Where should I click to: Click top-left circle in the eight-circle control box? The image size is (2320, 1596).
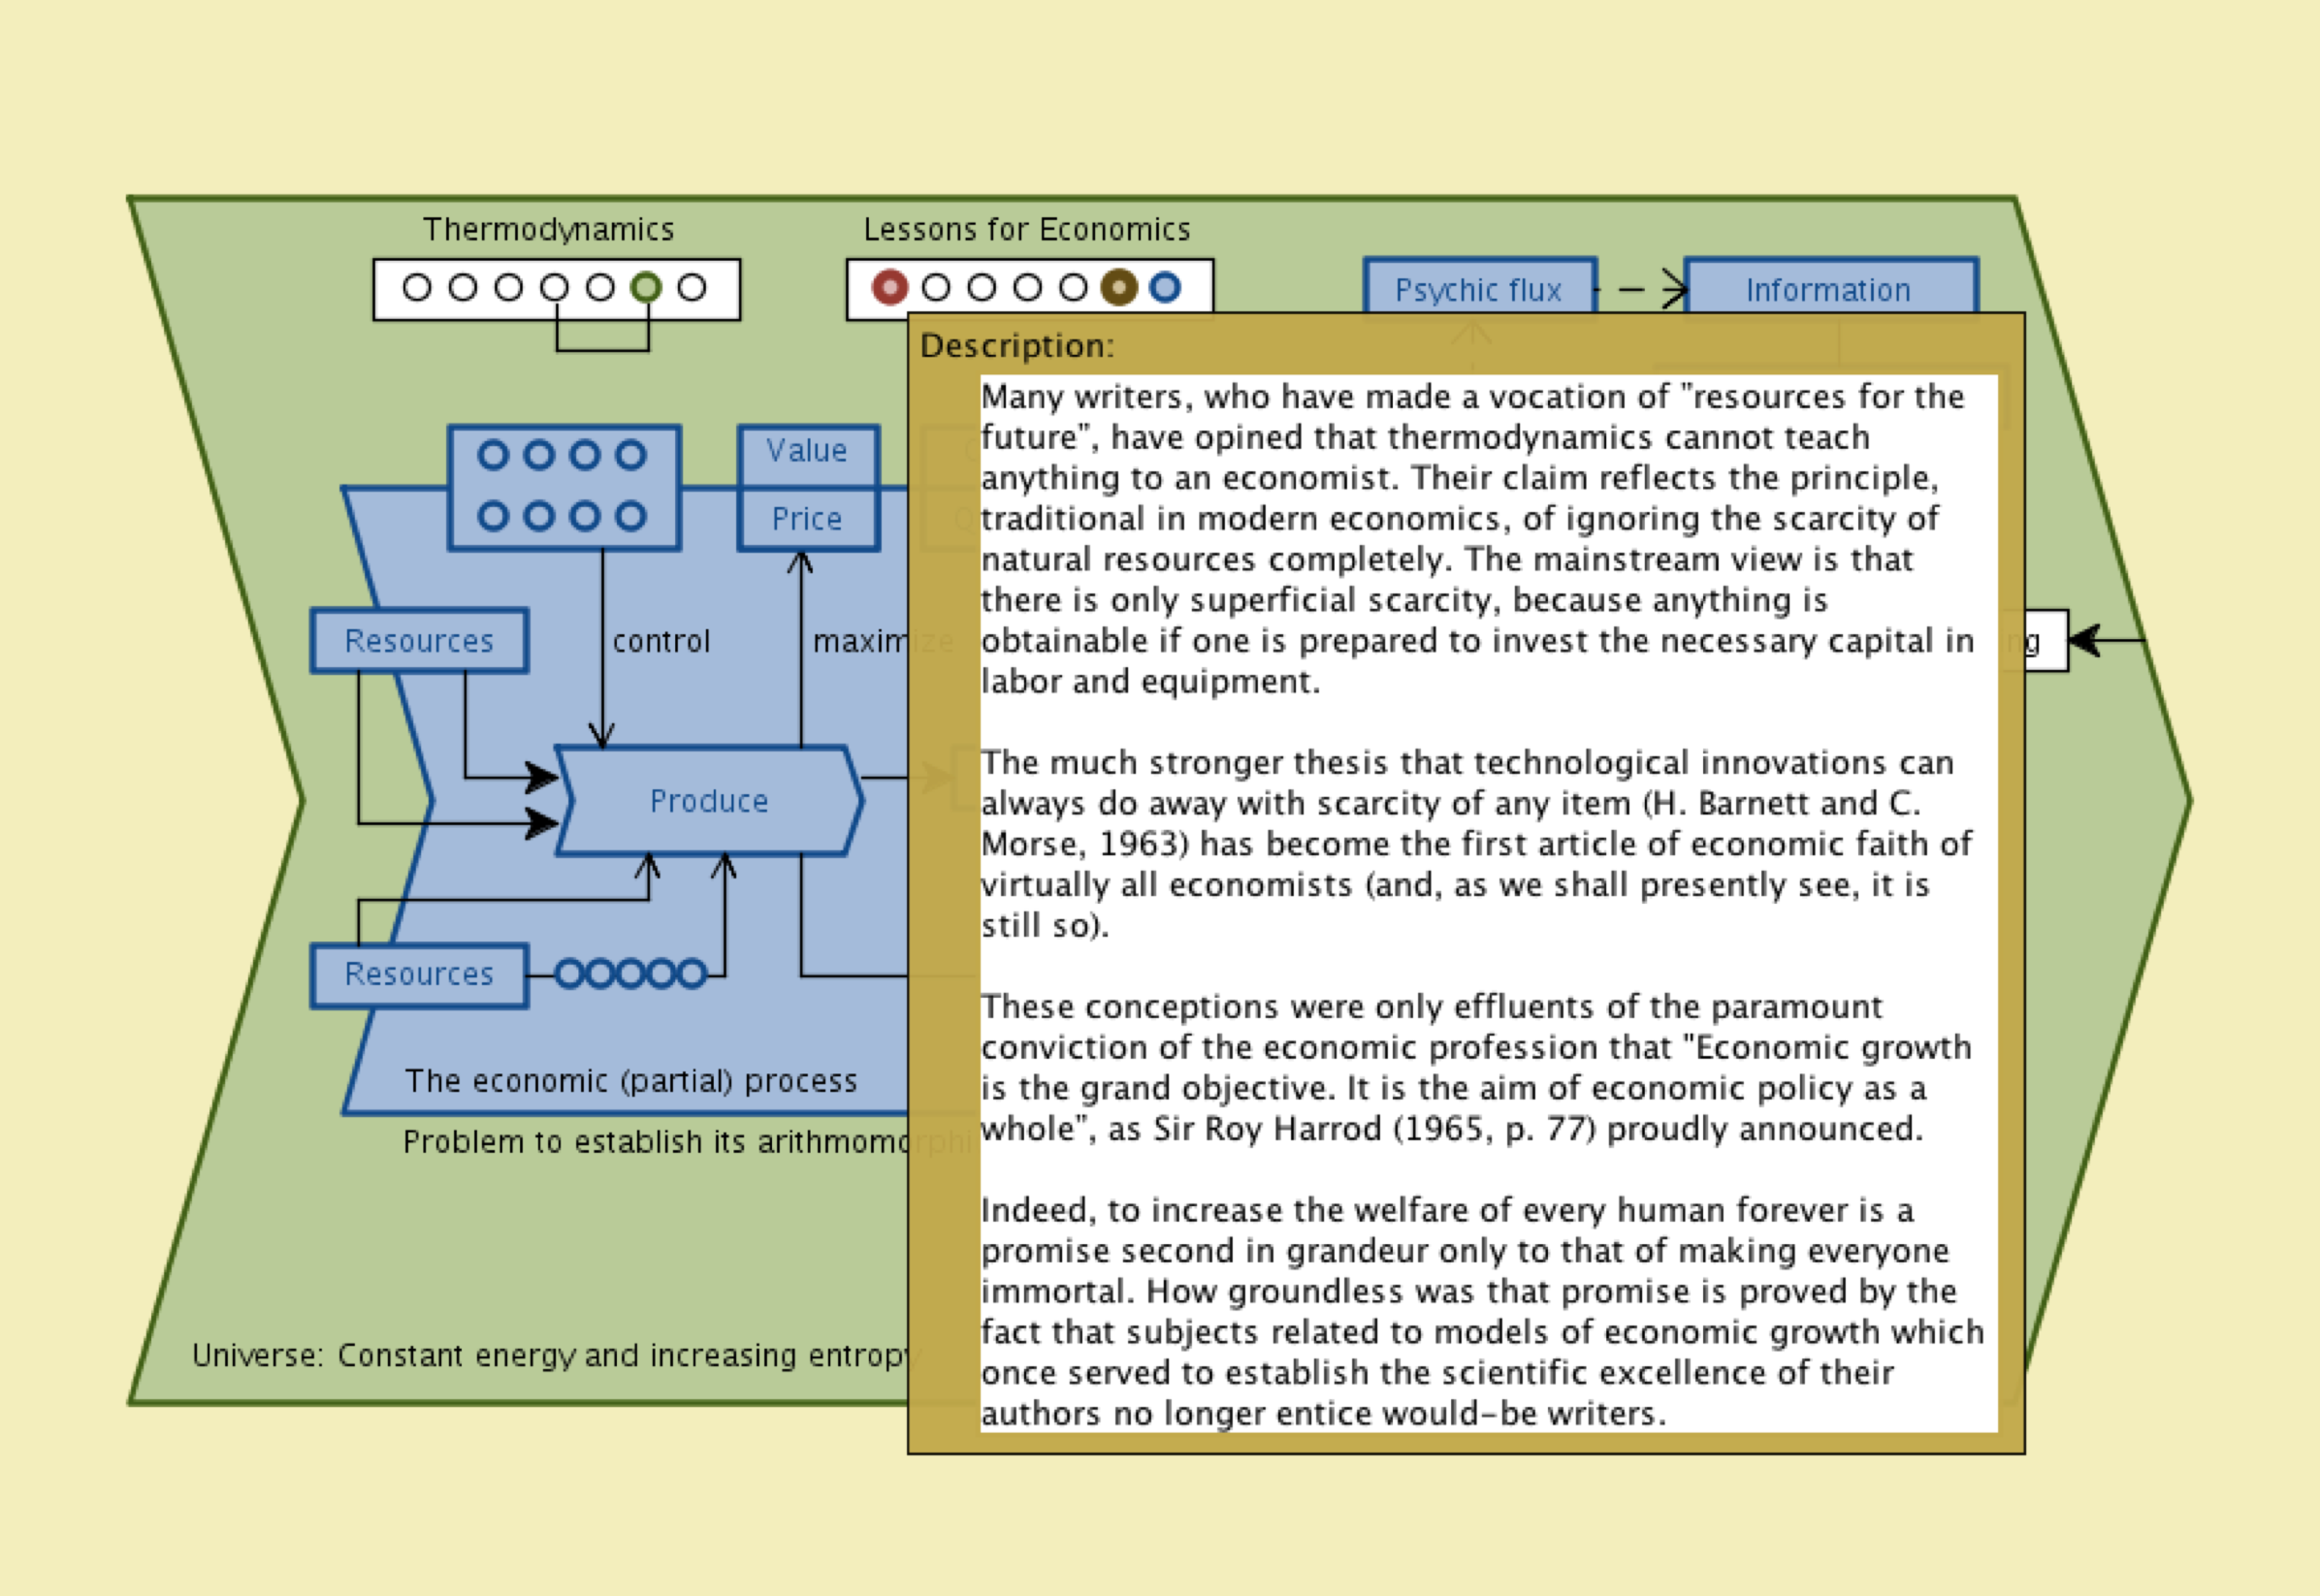493,456
